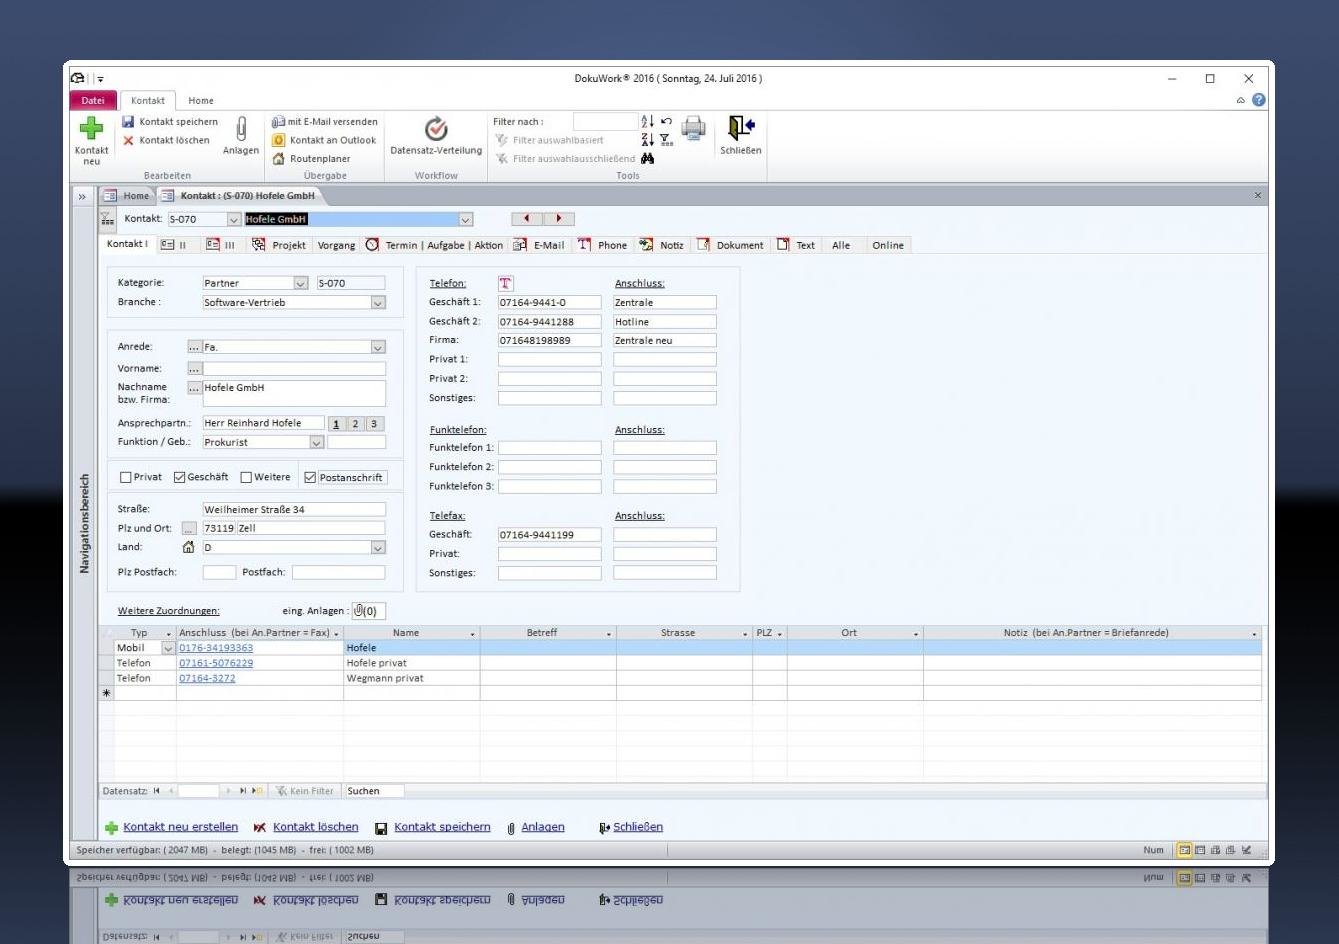The height and width of the screenshot is (944, 1339).
Task: Click the green Kontakt neu plus icon
Action: [x=91, y=129]
